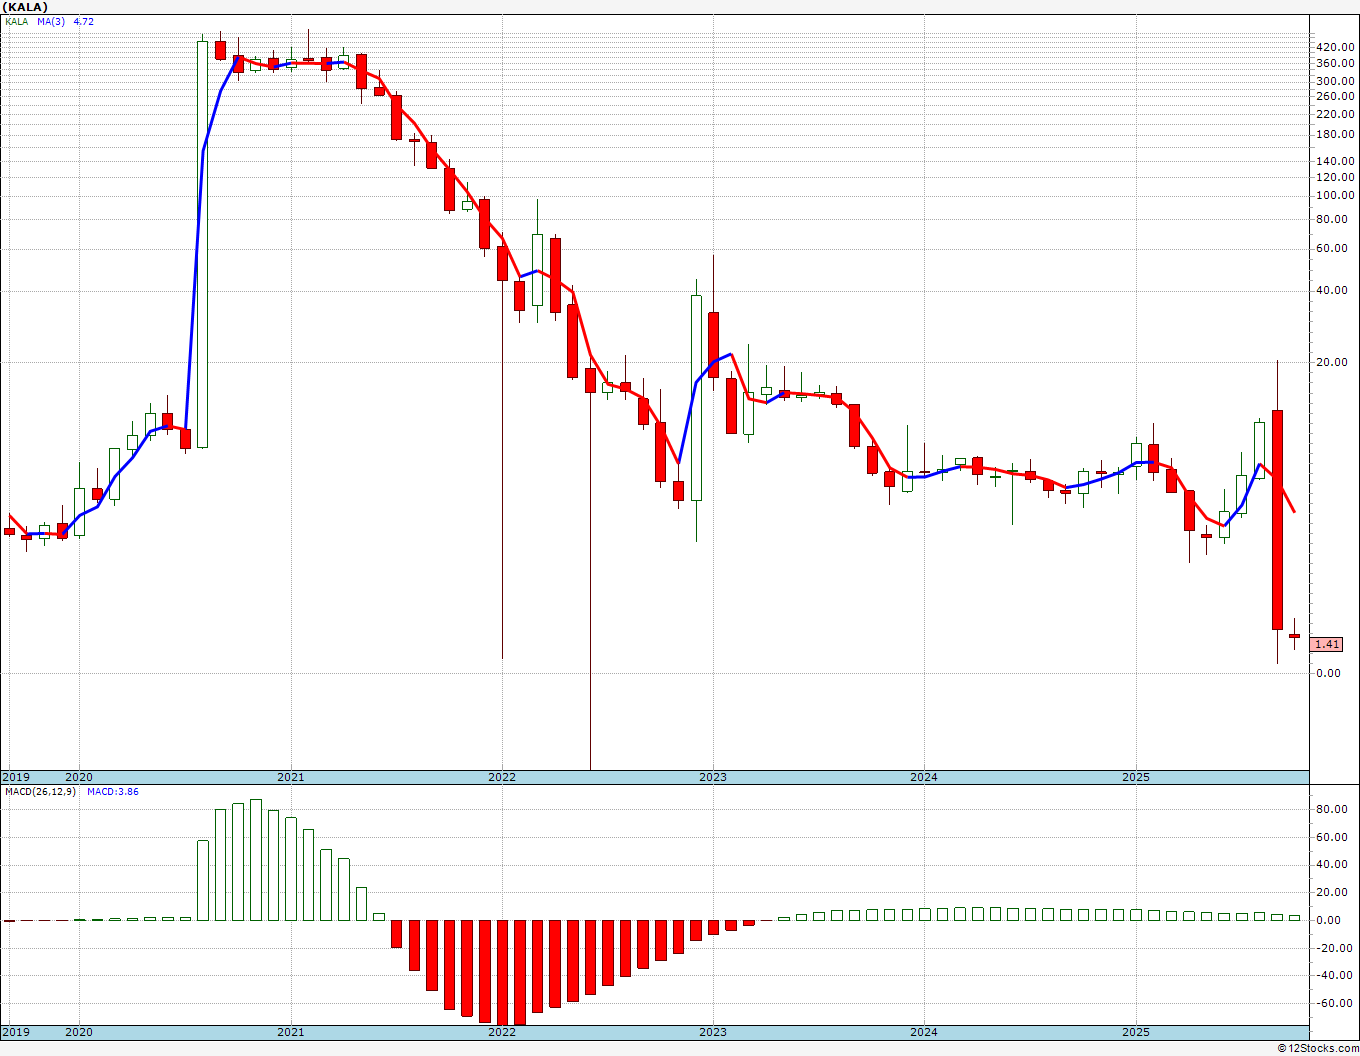1360x1056 pixels.
Task: Click the 420.00 price axis label
Action: pyautogui.click(x=1336, y=47)
